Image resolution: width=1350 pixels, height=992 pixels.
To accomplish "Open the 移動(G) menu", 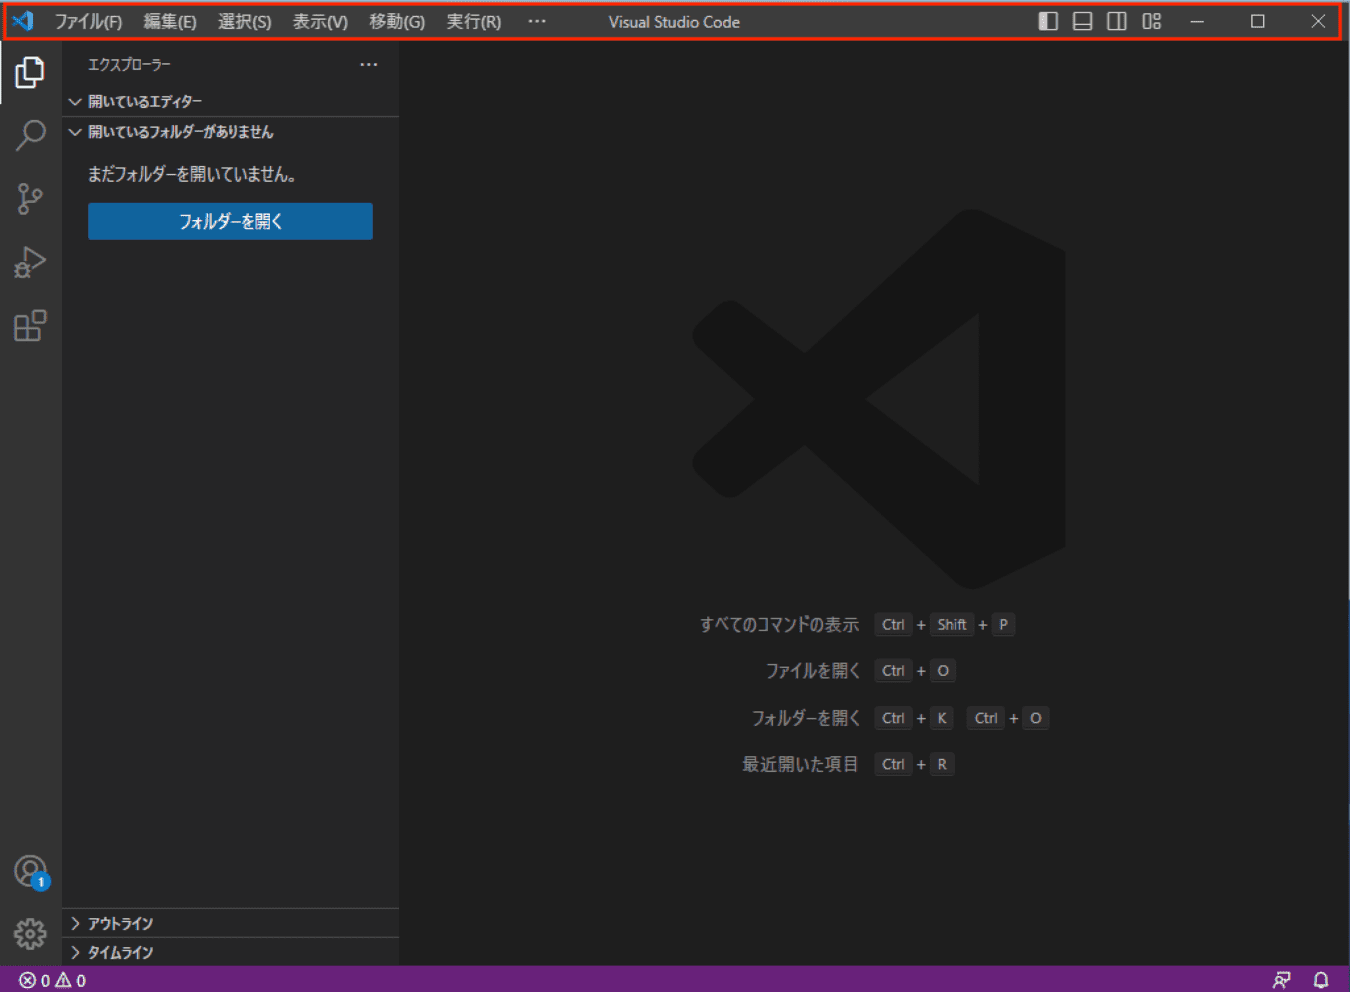I will click(397, 21).
